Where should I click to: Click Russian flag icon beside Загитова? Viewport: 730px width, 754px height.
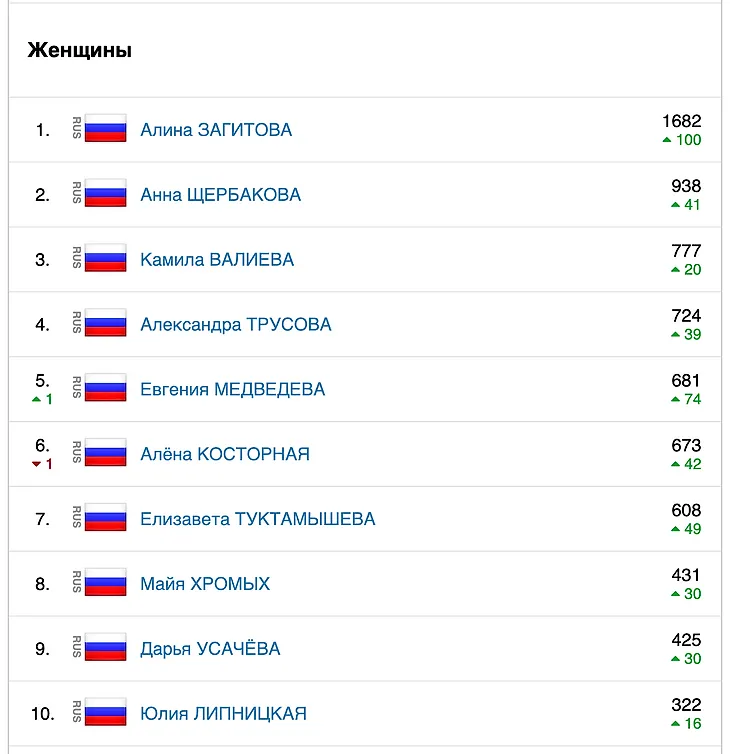[x=106, y=128]
